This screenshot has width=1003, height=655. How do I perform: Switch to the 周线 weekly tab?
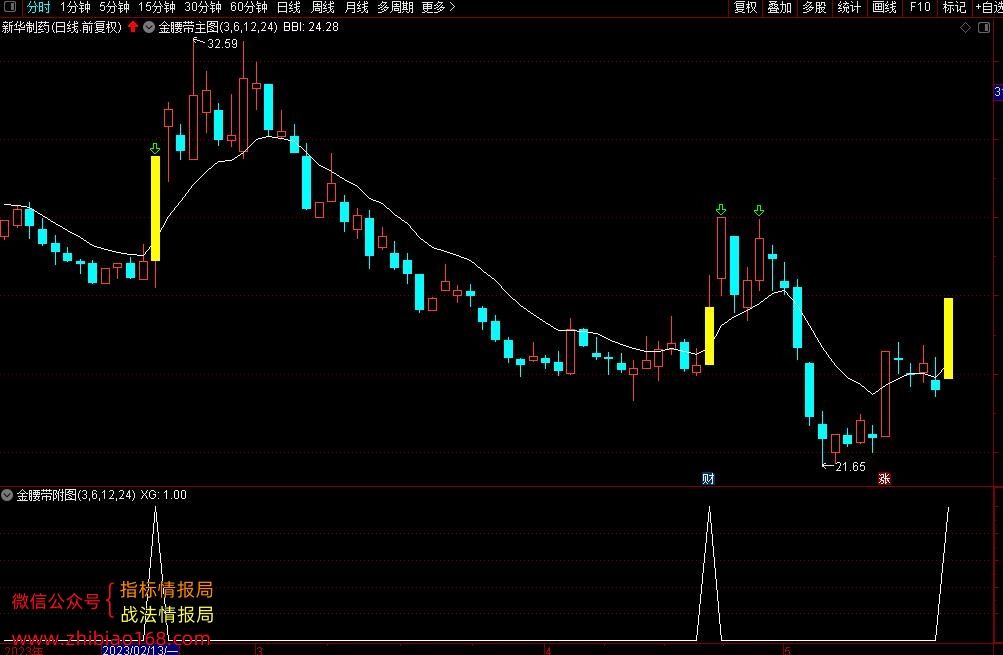pos(322,8)
